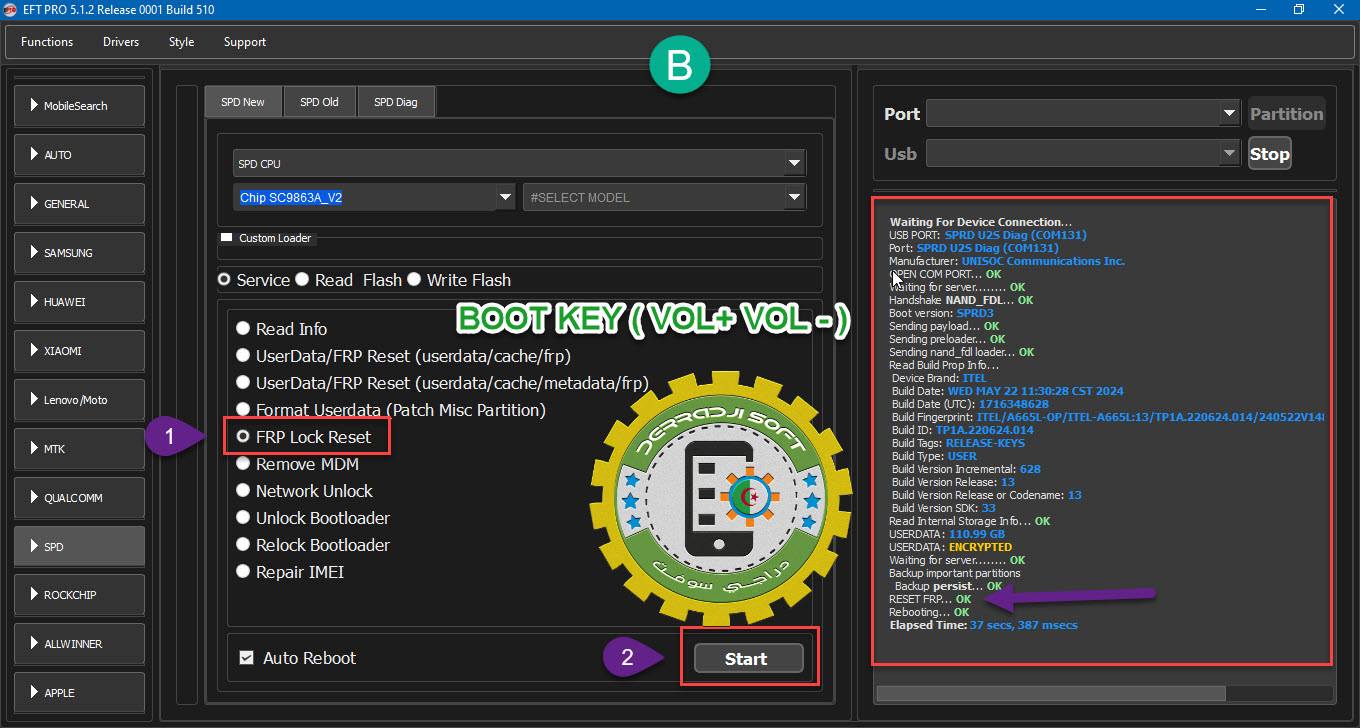Screen dimensions: 1360x728
Task: Click the EFT PRO title bar icon
Action: click(x=10, y=10)
